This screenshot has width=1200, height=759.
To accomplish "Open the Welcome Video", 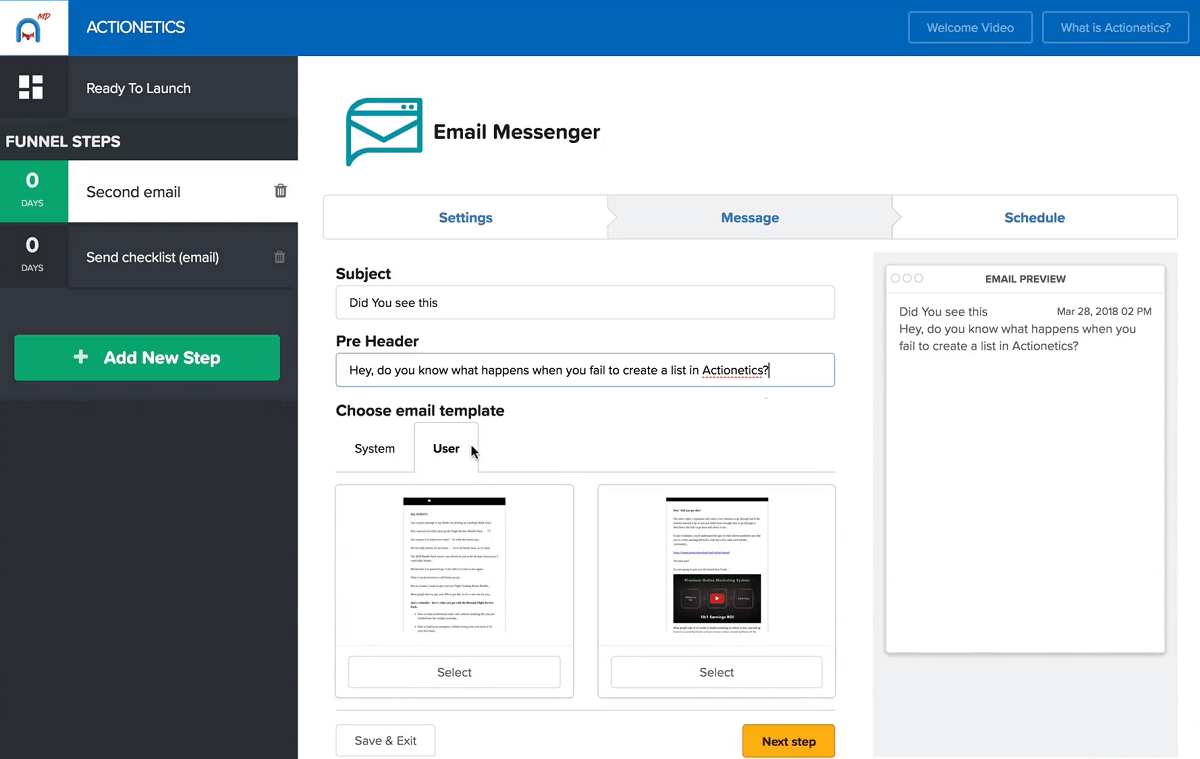I will point(970,28).
